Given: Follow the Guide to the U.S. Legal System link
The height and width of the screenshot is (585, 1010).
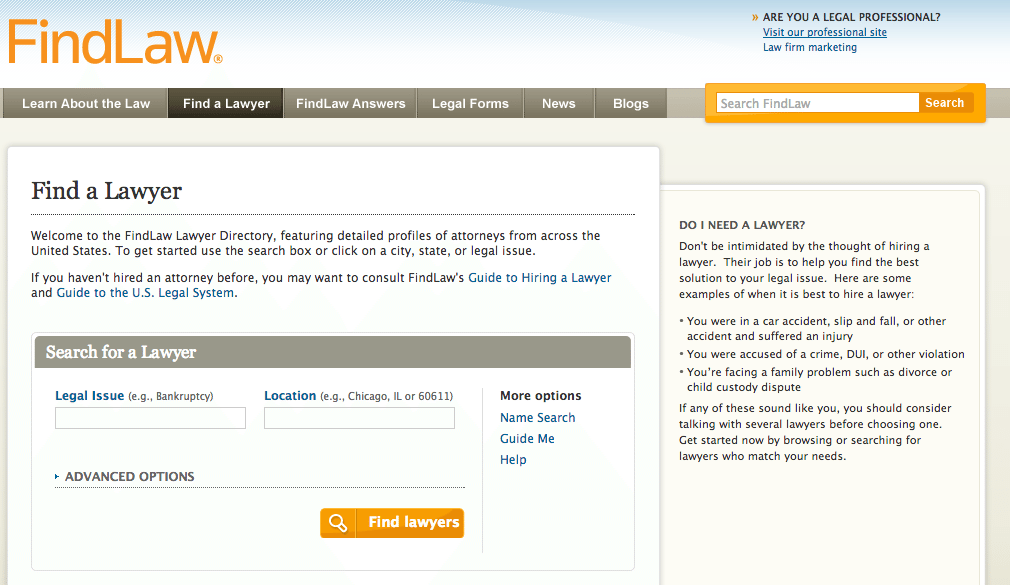Looking at the screenshot, I should pyautogui.click(x=144, y=293).
